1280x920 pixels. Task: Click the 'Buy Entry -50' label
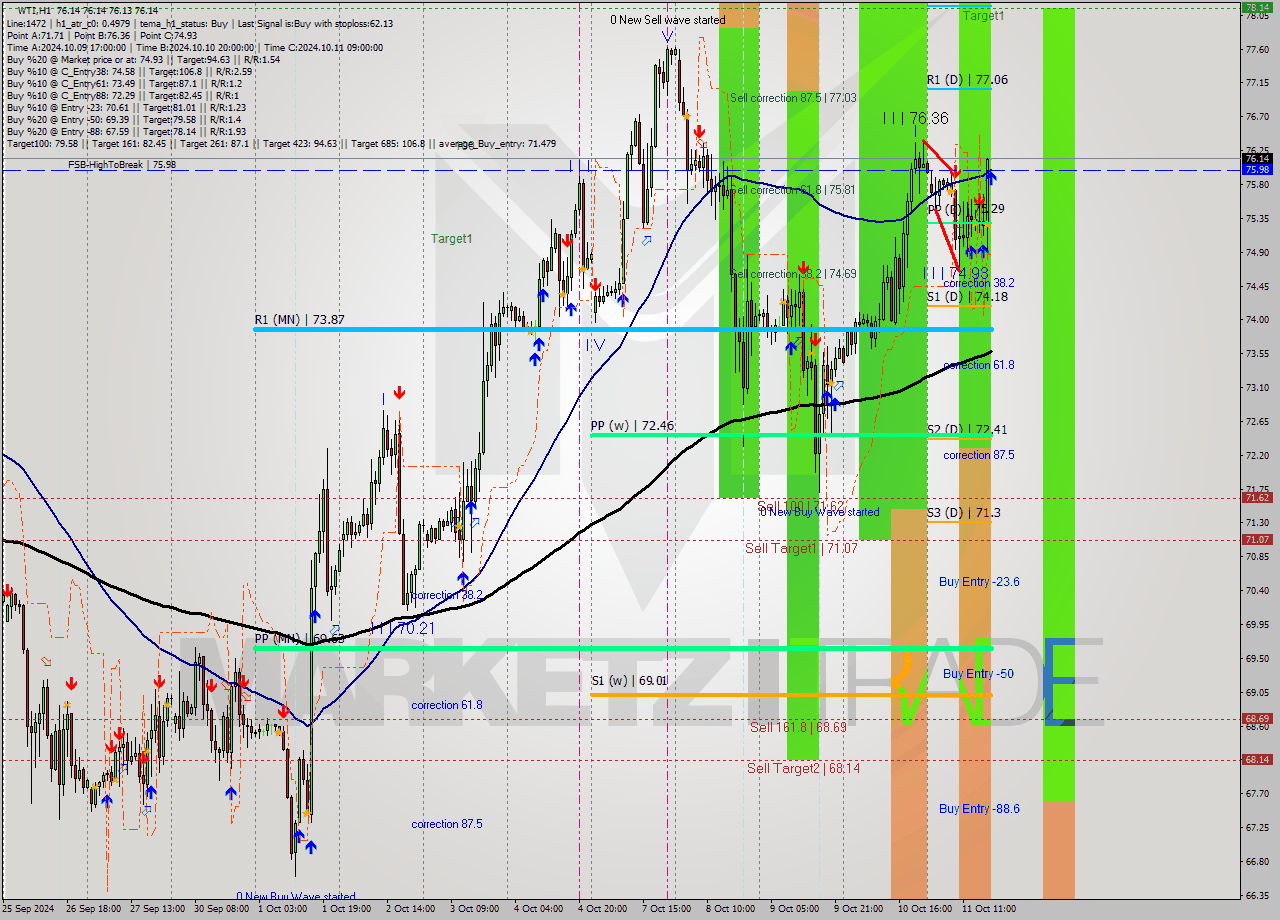click(978, 673)
